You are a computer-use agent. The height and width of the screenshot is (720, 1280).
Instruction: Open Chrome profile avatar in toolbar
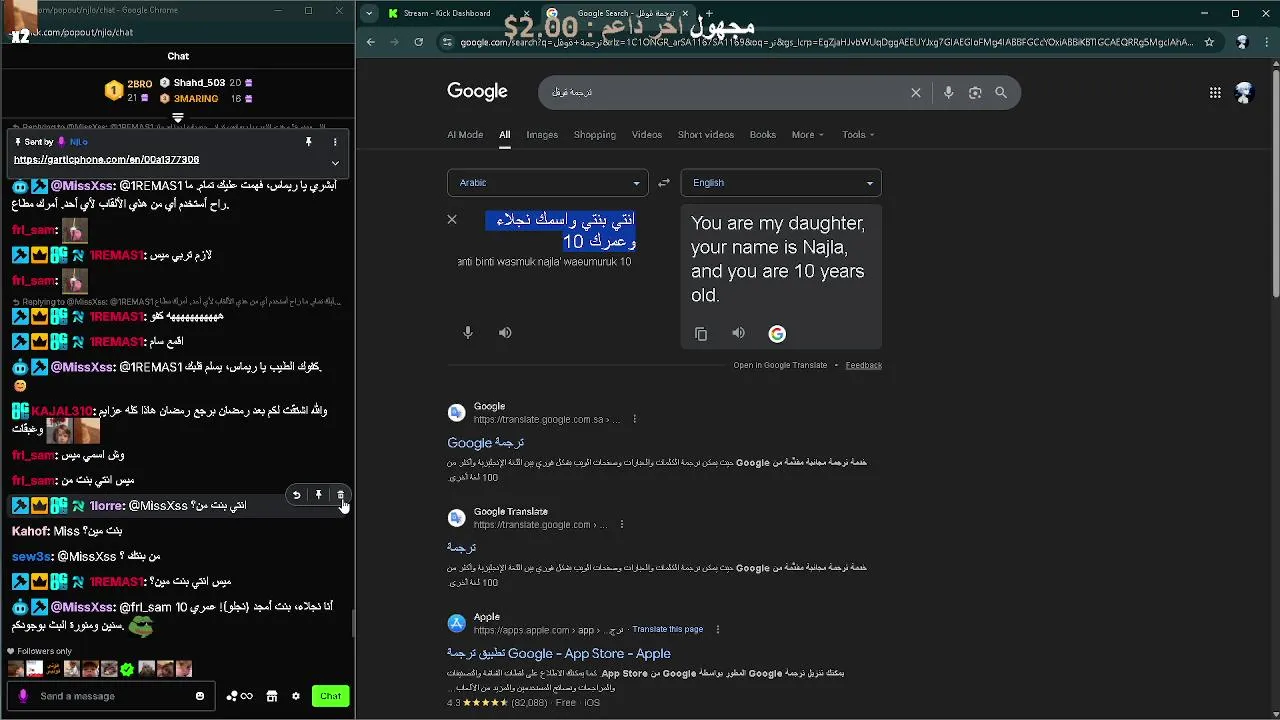coord(1242,42)
